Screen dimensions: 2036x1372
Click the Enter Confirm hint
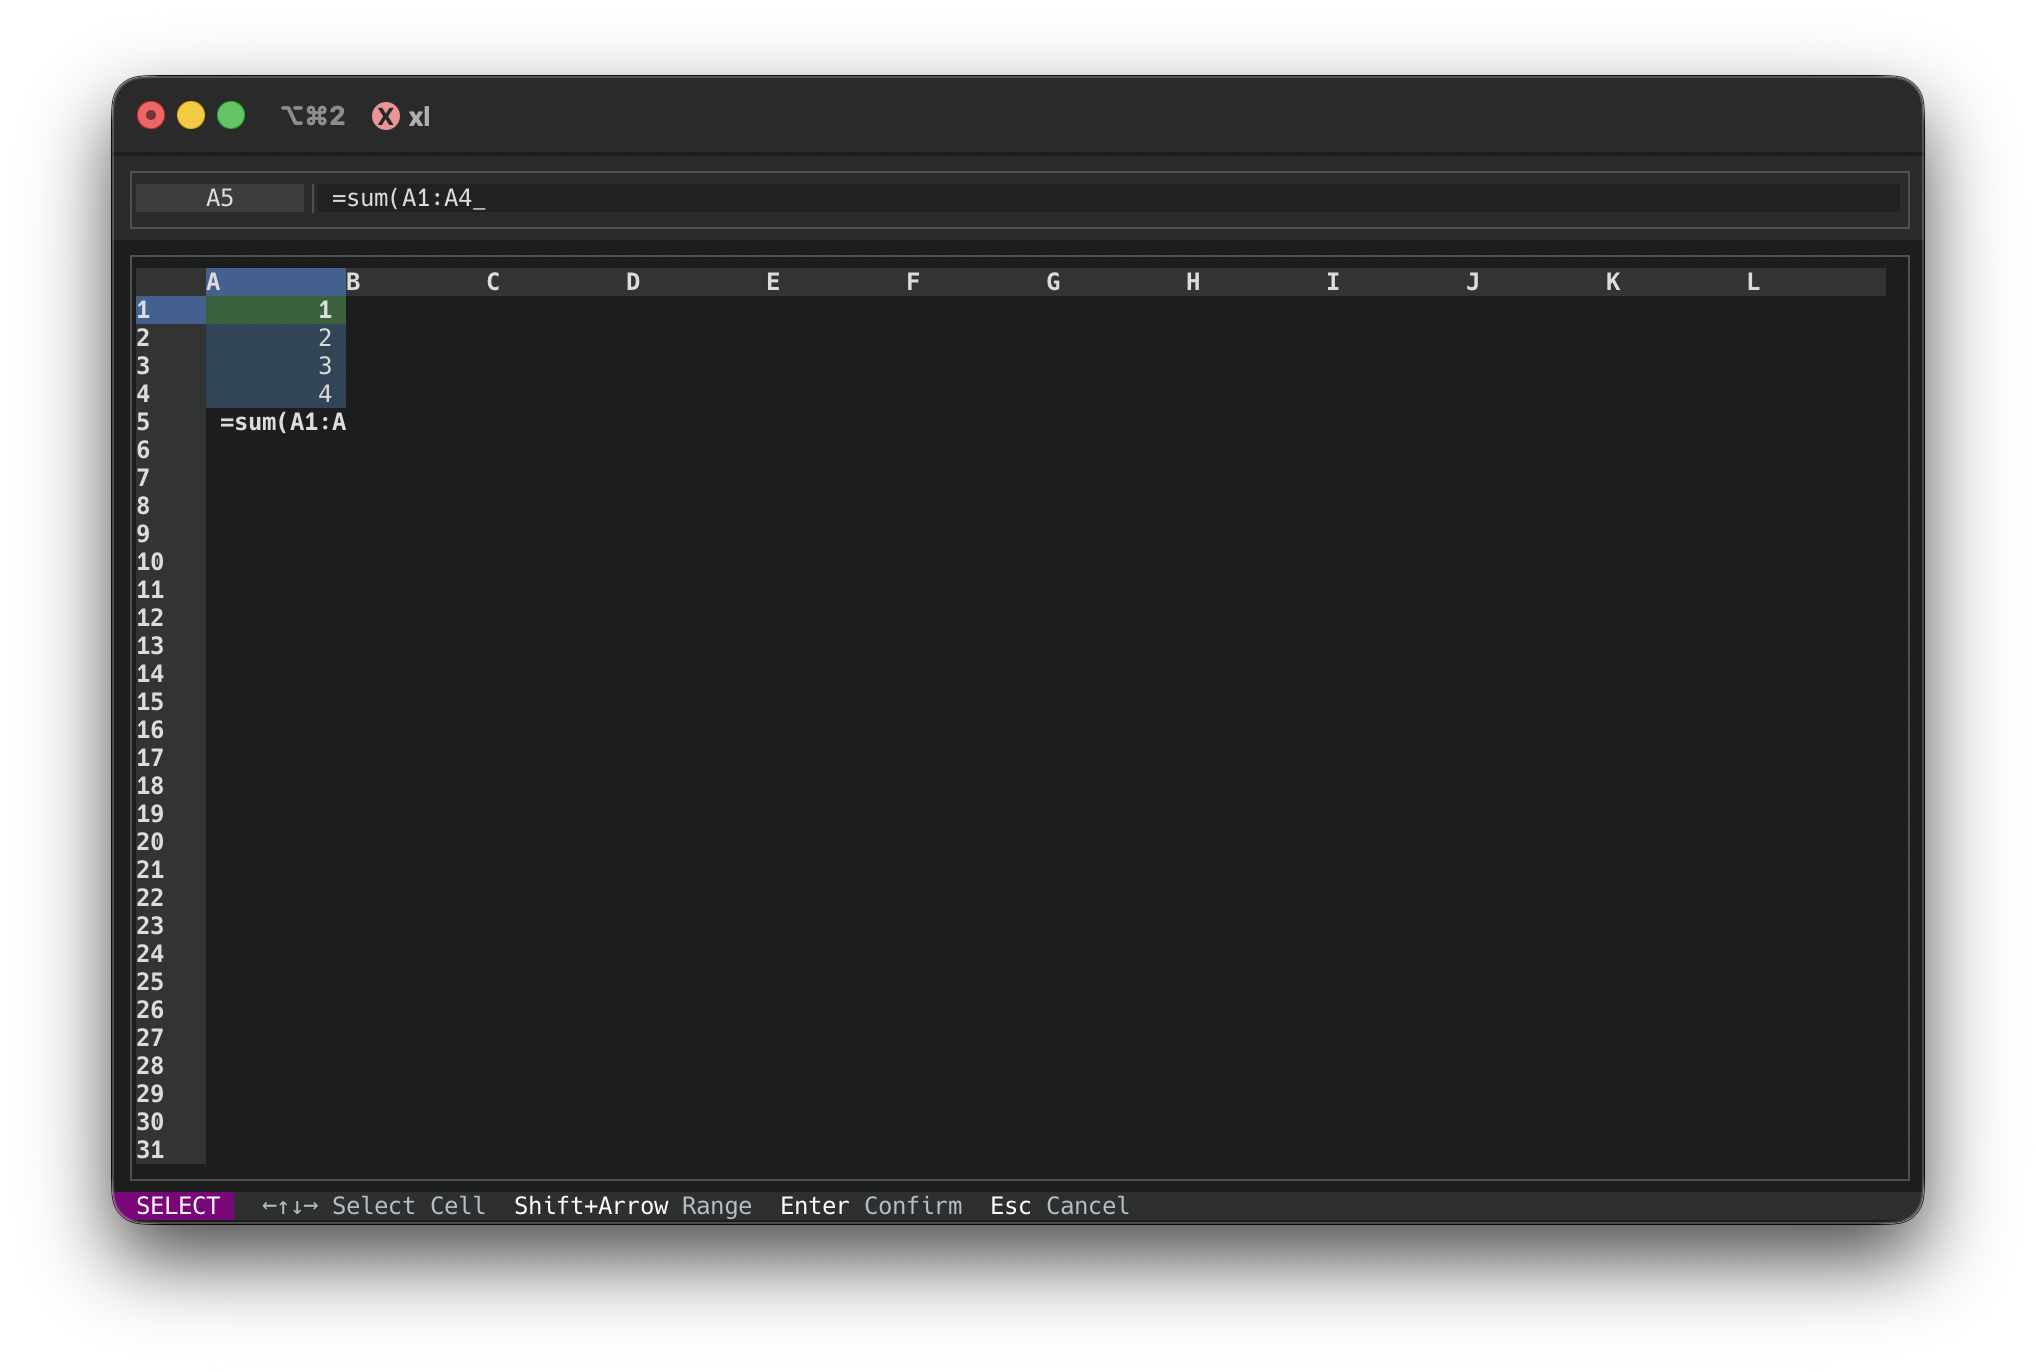point(871,1206)
